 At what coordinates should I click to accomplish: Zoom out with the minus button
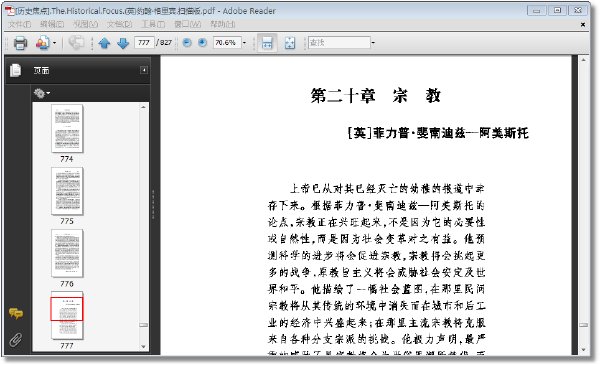187,42
